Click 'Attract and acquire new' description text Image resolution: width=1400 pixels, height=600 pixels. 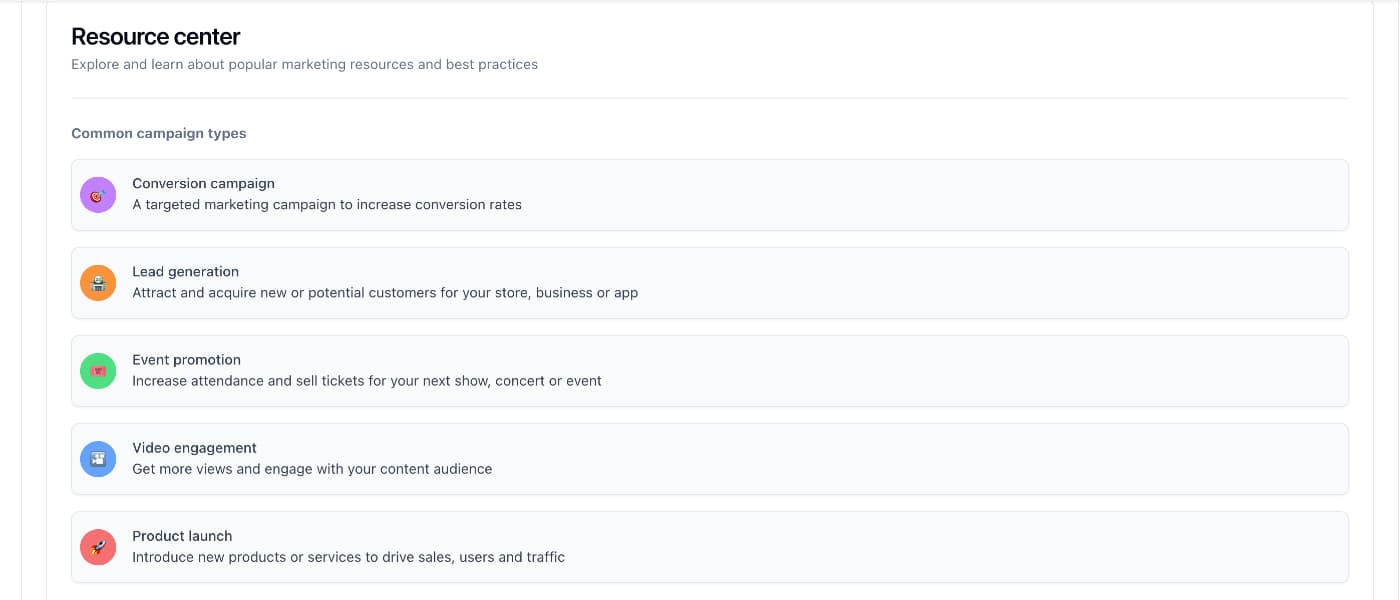[385, 293]
